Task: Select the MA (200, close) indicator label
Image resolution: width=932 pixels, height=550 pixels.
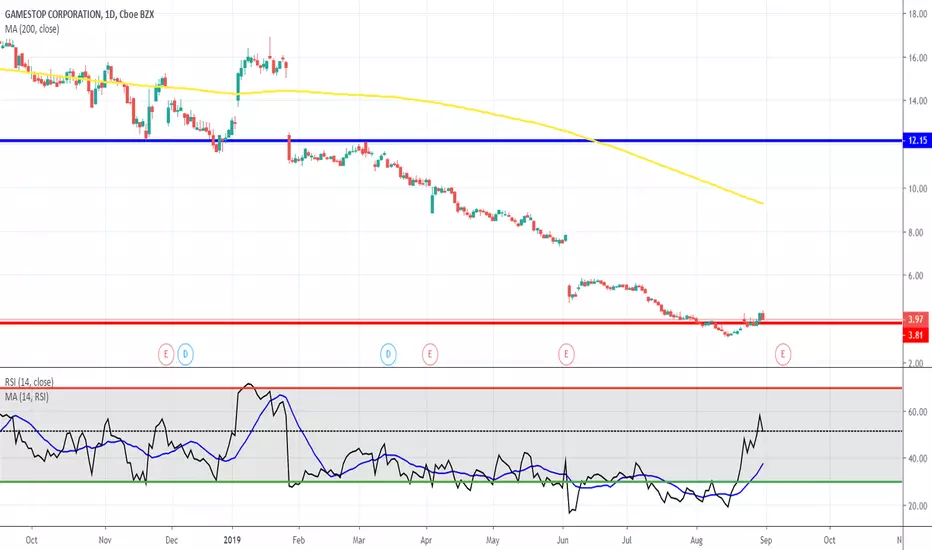Action: [x=32, y=29]
